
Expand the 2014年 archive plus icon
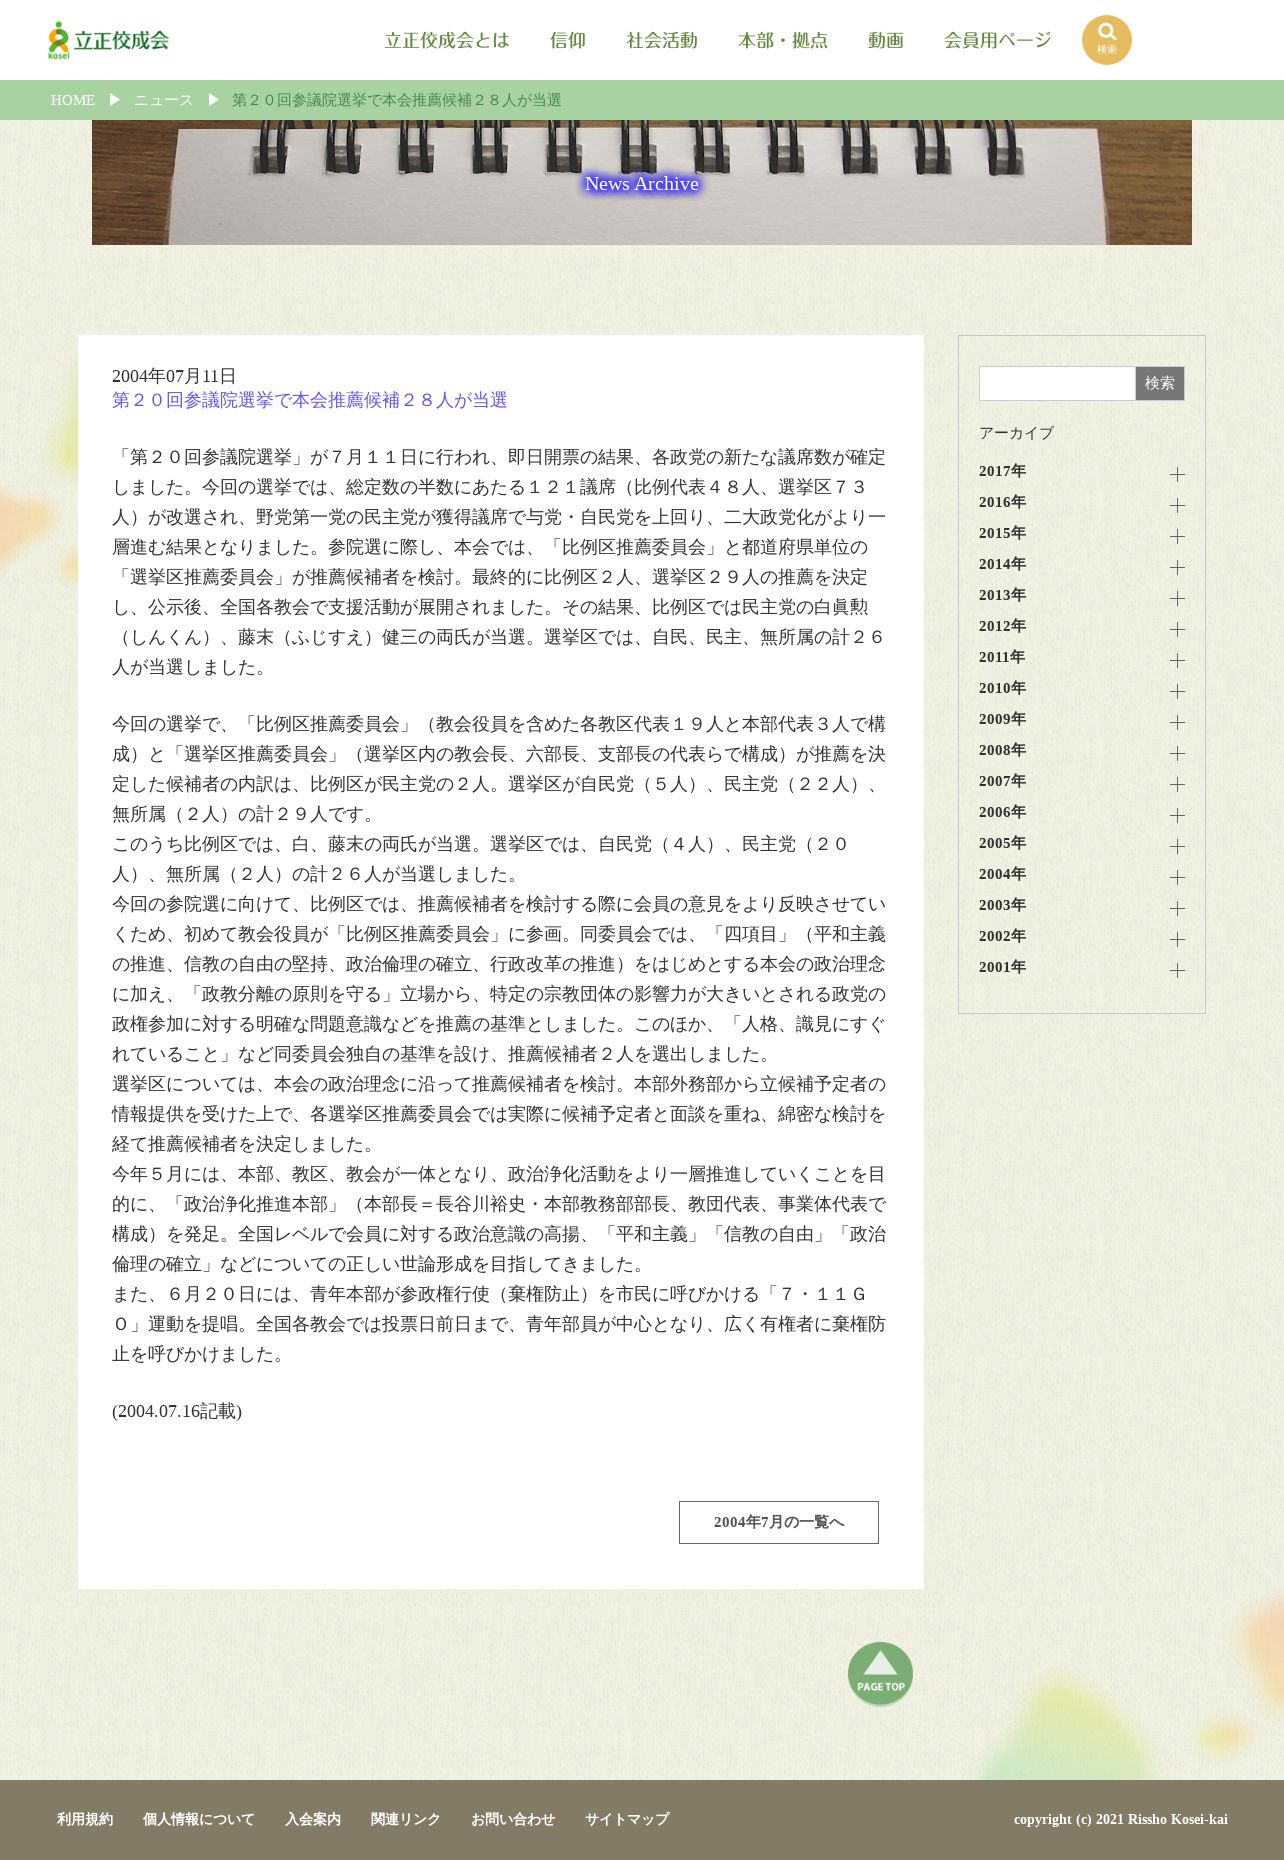pyautogui.click(x=1177, y=567)
